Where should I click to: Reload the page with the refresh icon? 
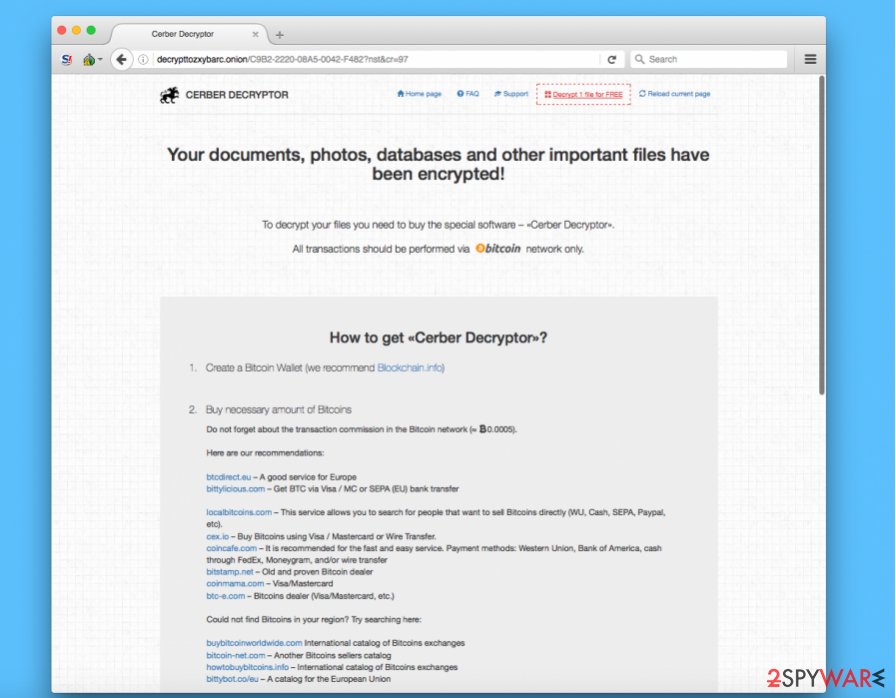(611, 59)
